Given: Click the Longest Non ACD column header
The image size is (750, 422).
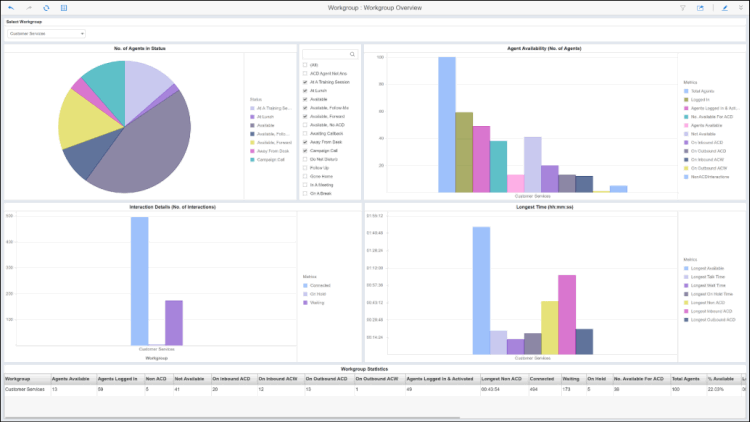Looking at the screenshot, I should click(500, 380).
